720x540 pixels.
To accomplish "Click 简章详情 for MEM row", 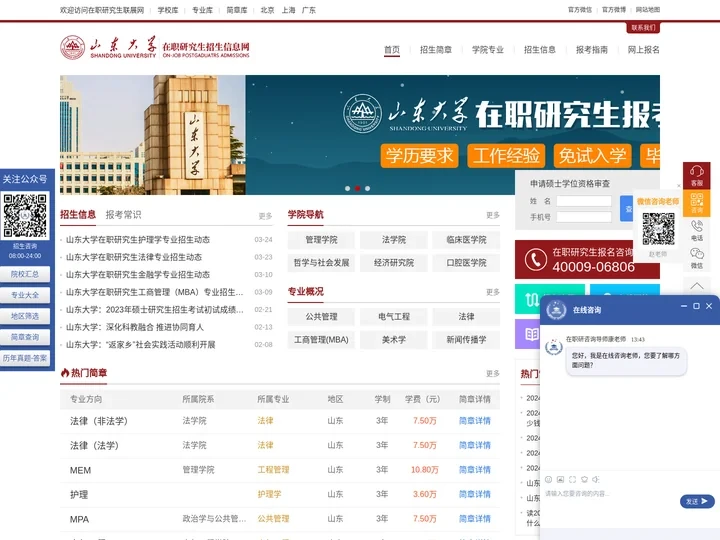I will (475, 470).
